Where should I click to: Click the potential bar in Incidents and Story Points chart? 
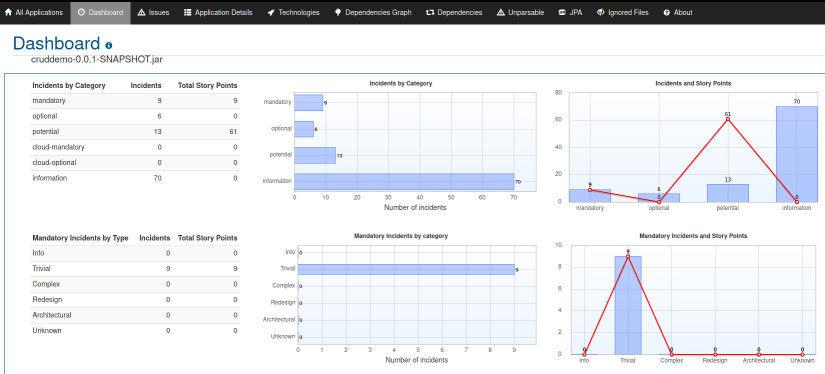click(x=728, y=193)
